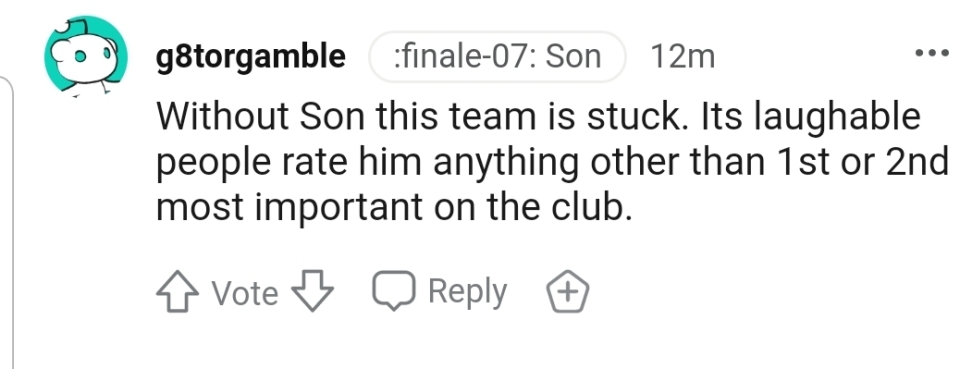Viewport: 960px width, 369px height.
Task: Click the ':finale-07: Son' user flair
Action: (x=497, y=57)
